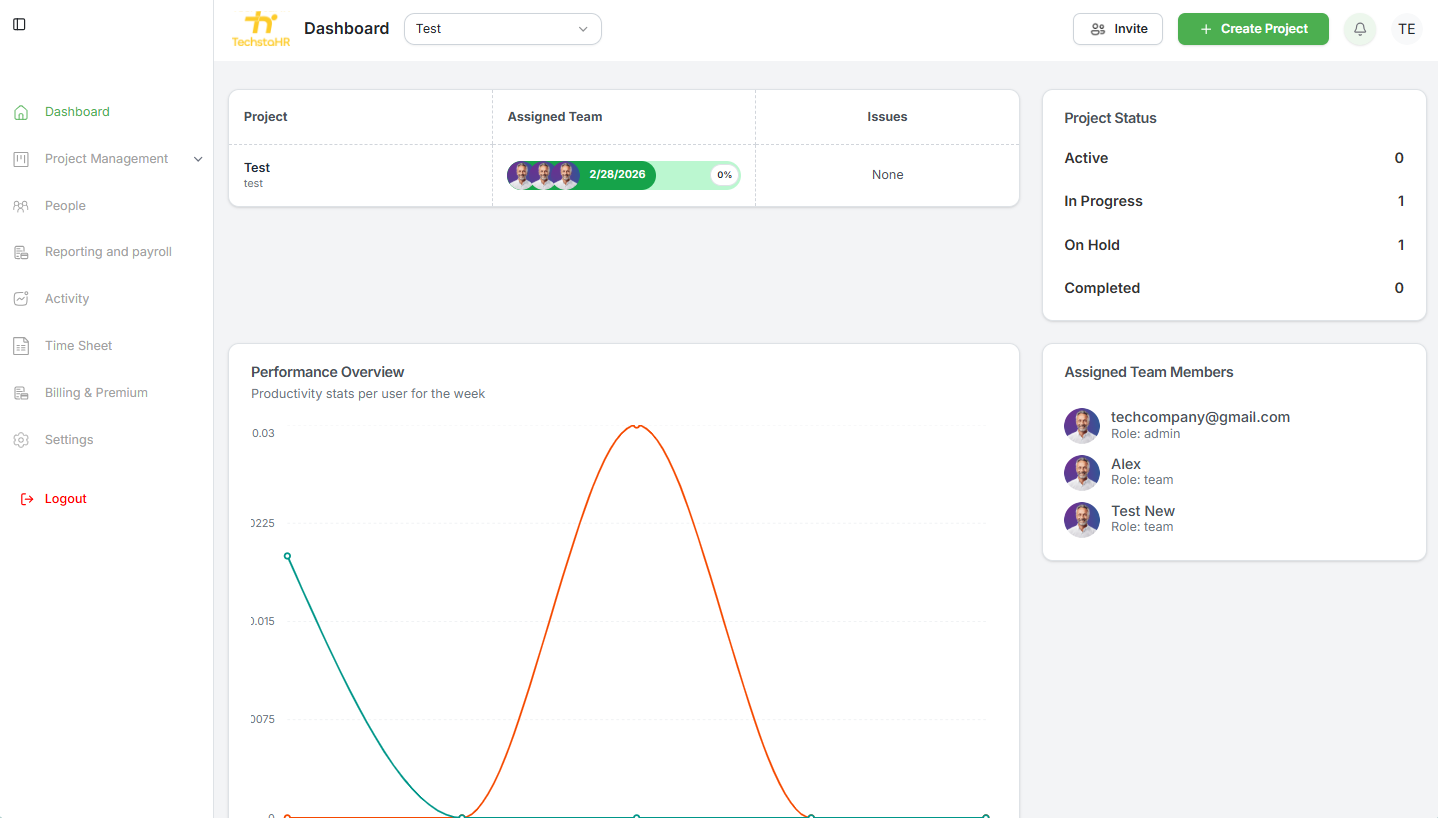The height and width of the screenshot is (818, 1438).
Task: Open the Settings gear icon
Action: click(x=20, y=439)
